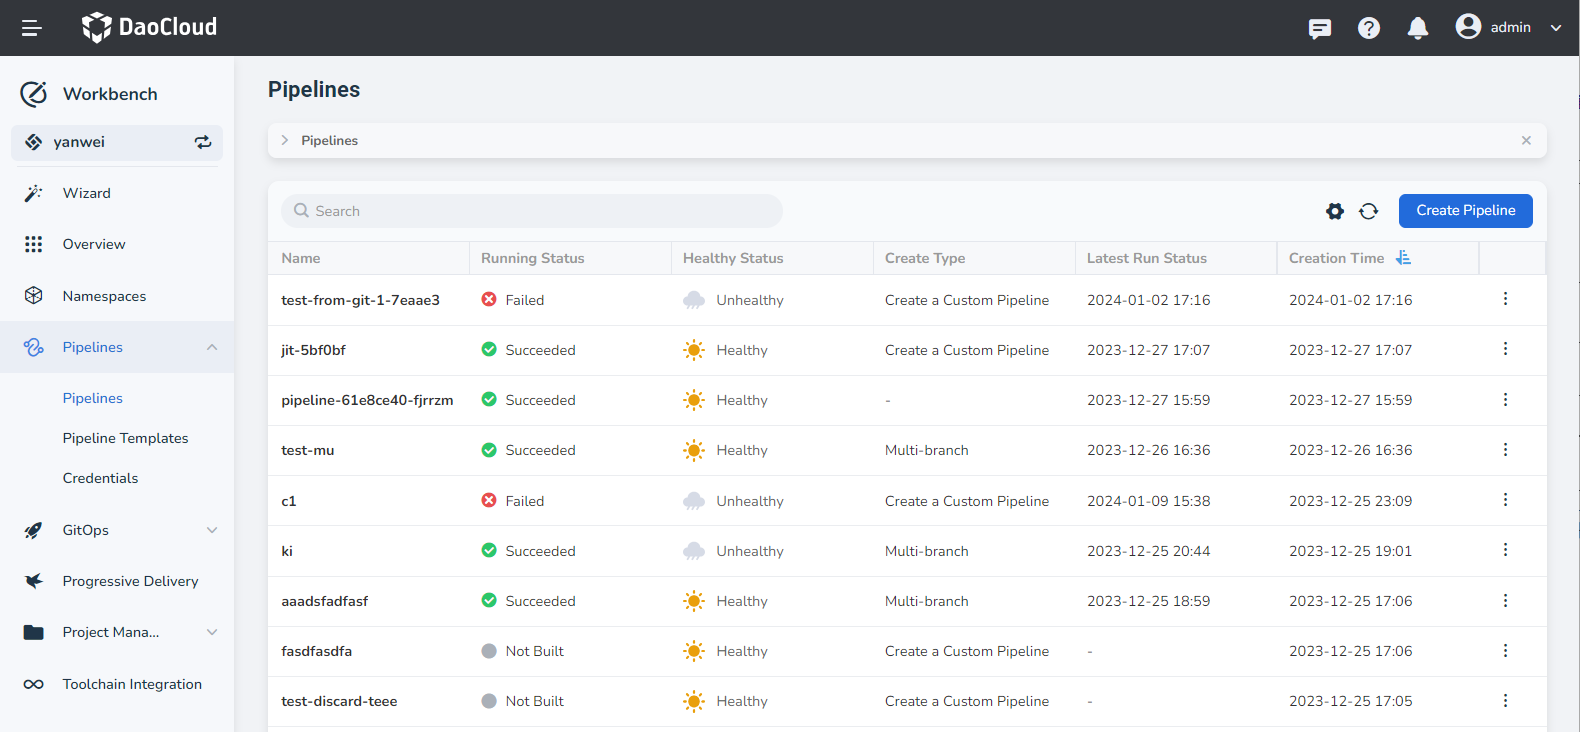Screen dimensions: 1580x732
Task: Open more actions for jit-5bf0bf row
Action: click(x=1505, y=349)
